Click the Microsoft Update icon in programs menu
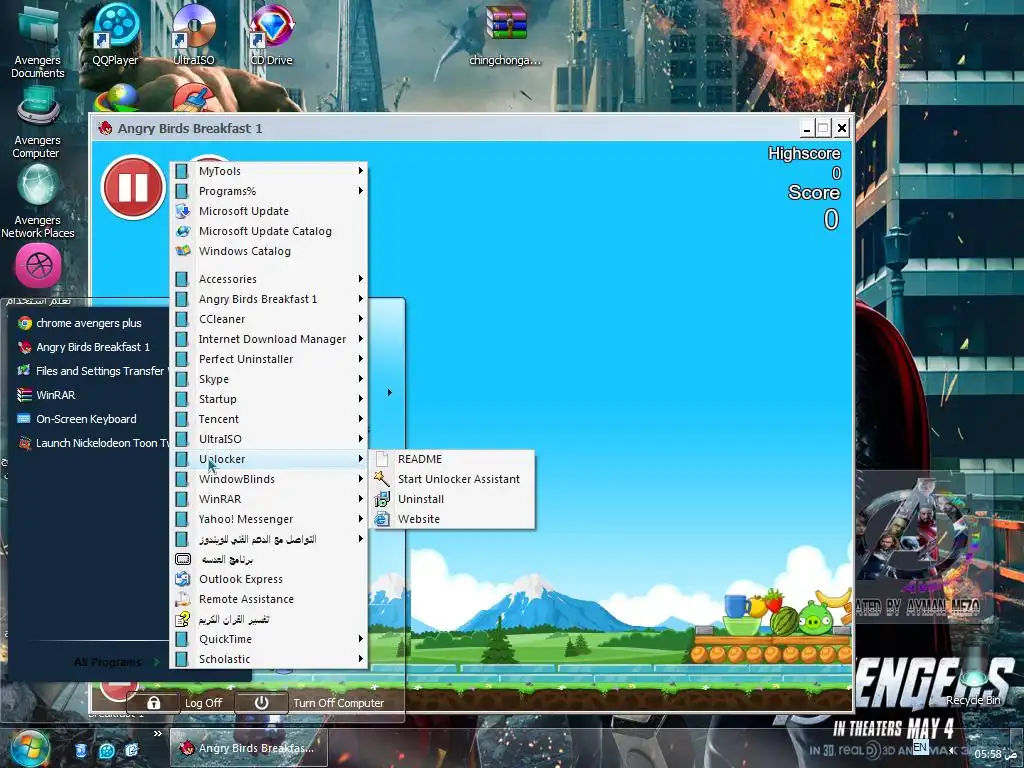 pos(183,211)
